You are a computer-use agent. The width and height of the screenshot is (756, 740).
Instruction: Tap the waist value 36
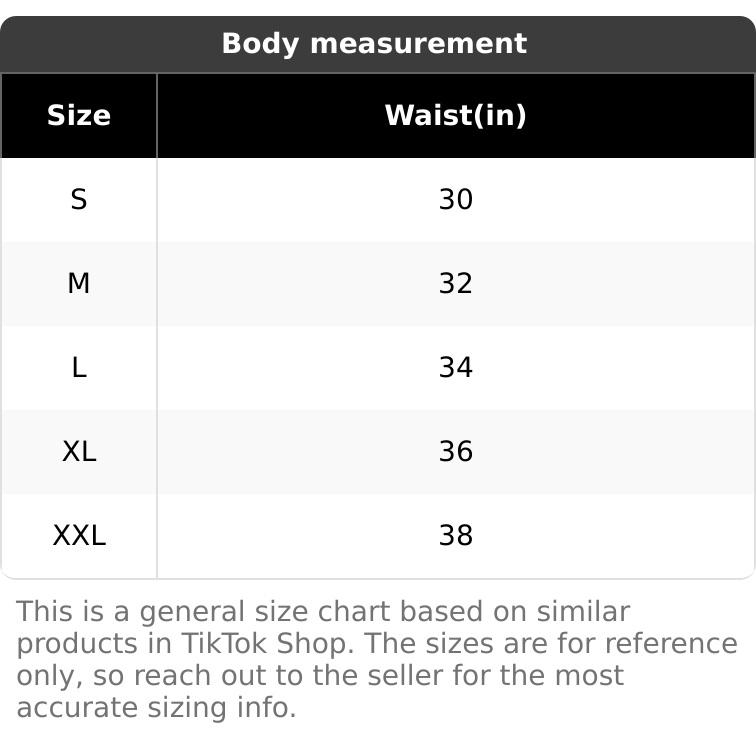tap(455, 452)
